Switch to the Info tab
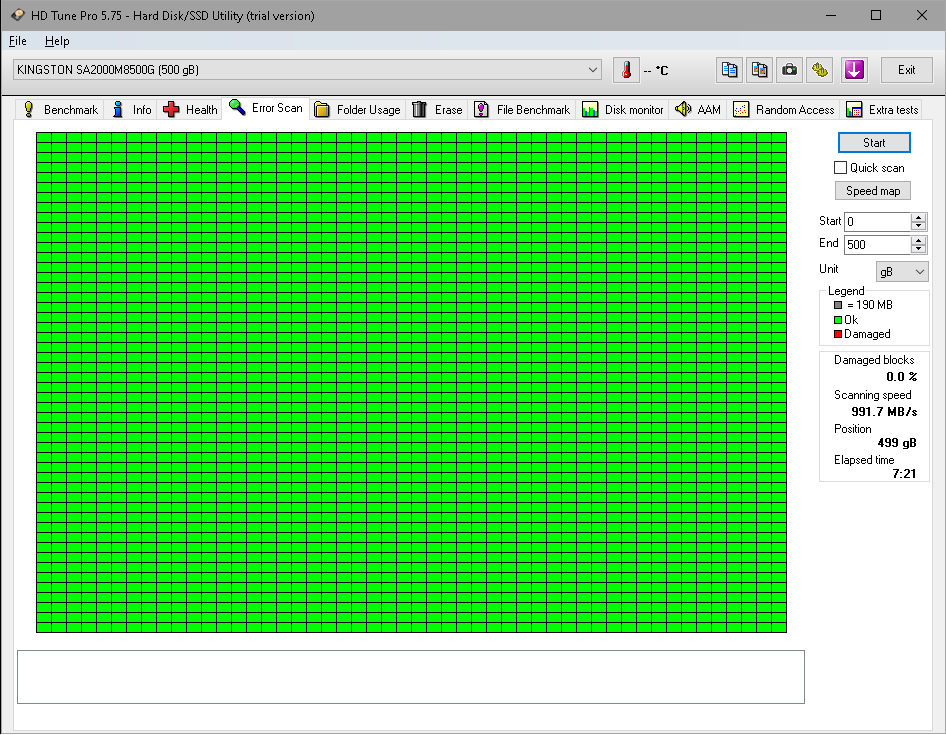 (131, 109)
